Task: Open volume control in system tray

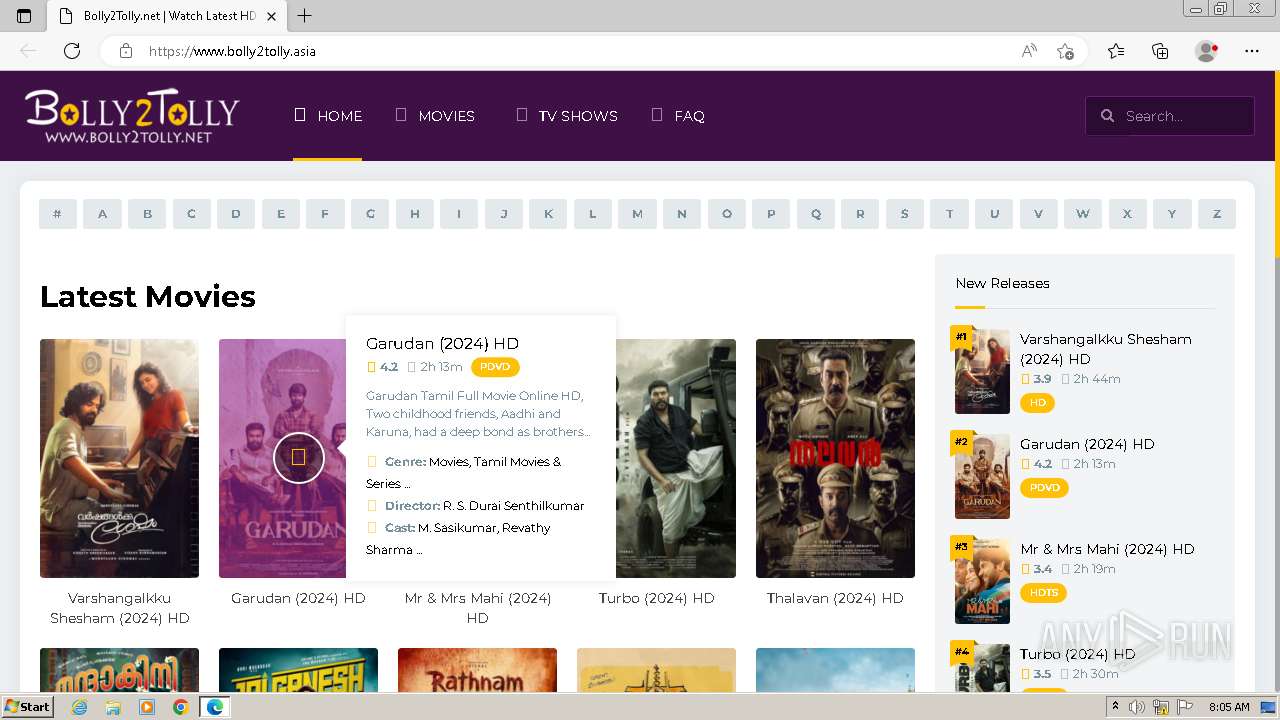Action: 1138,707
